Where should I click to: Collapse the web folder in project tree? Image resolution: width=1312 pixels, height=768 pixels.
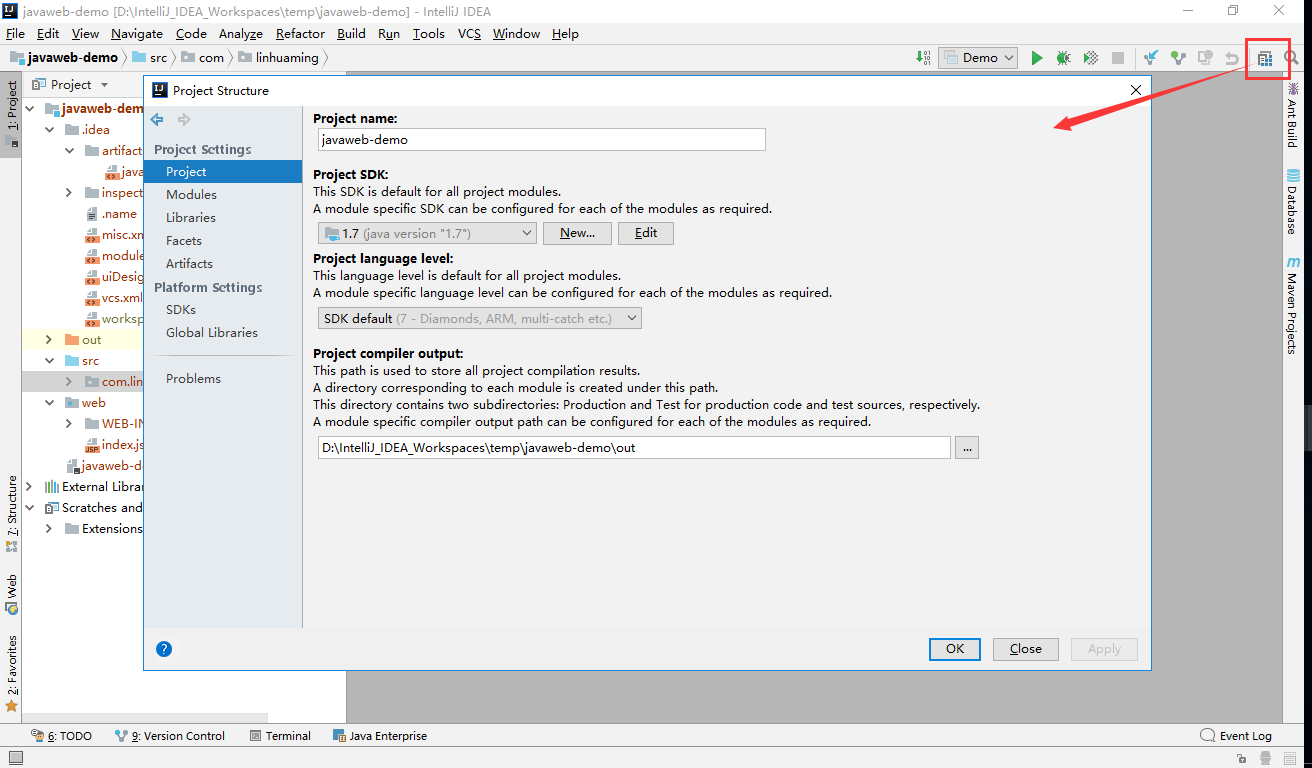click(49, 403)
